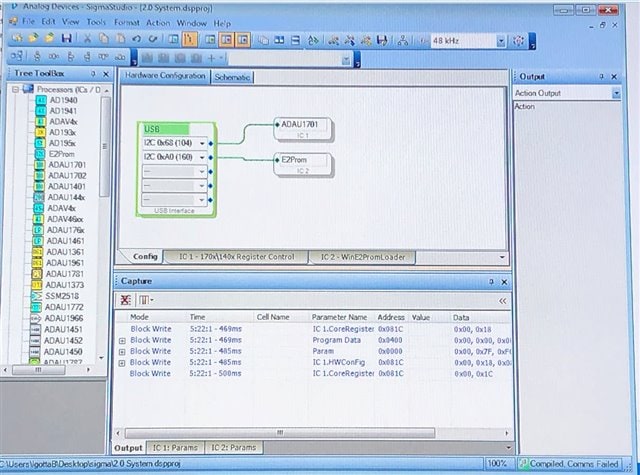
Task: Pin the Output panel
Action: pos(601,77)
